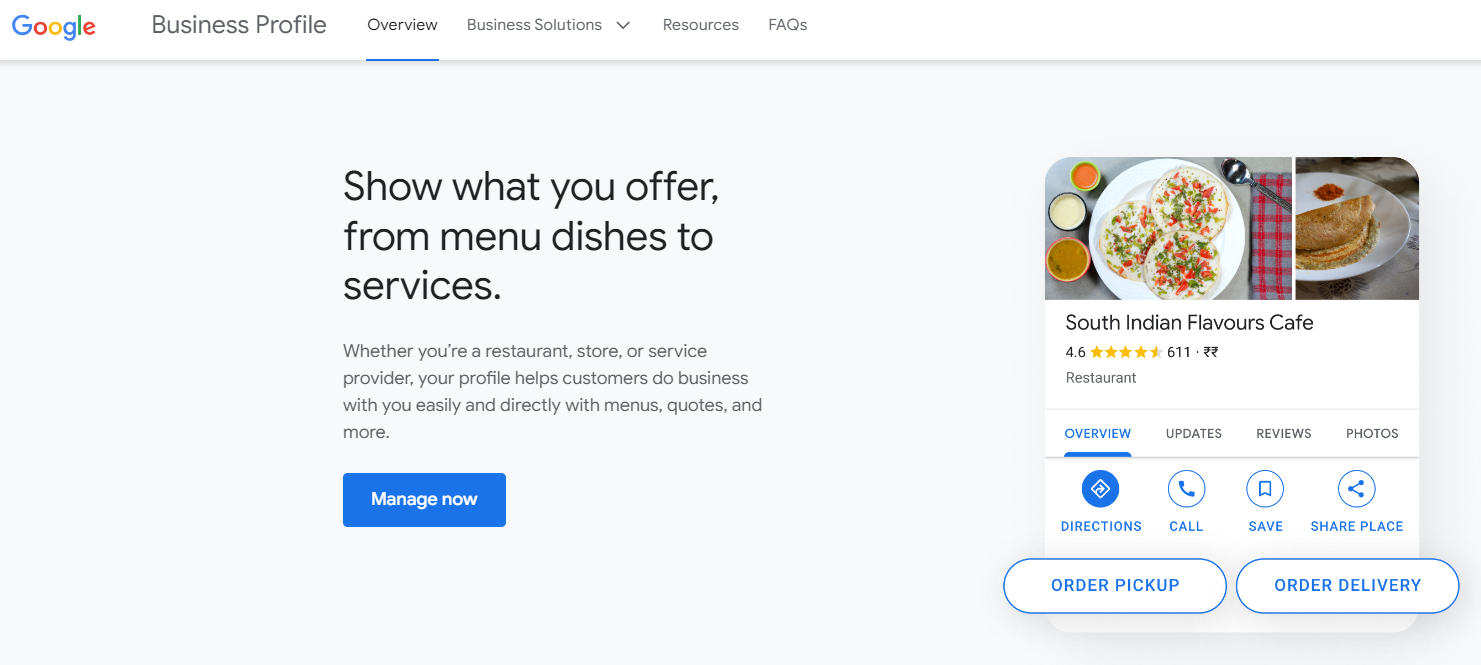The image size is (1481, 665).
Task: Switch to the REVIEWS tab
Action: [1283, 433]
